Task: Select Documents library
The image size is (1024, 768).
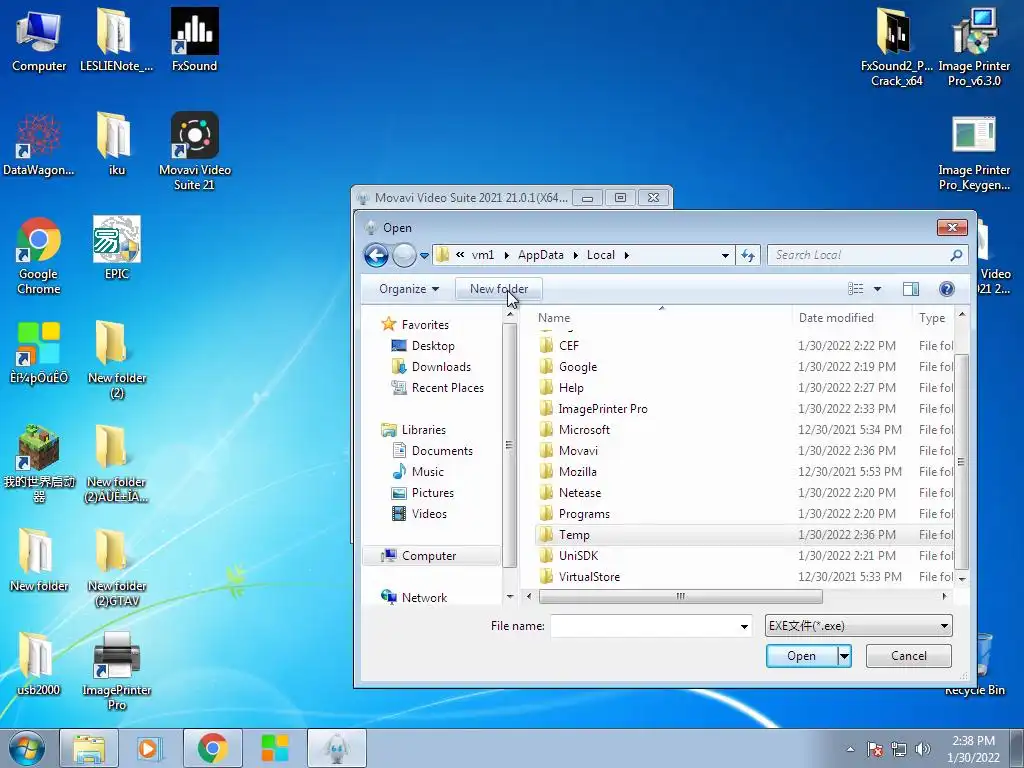Action: click(x=441, y=451)
